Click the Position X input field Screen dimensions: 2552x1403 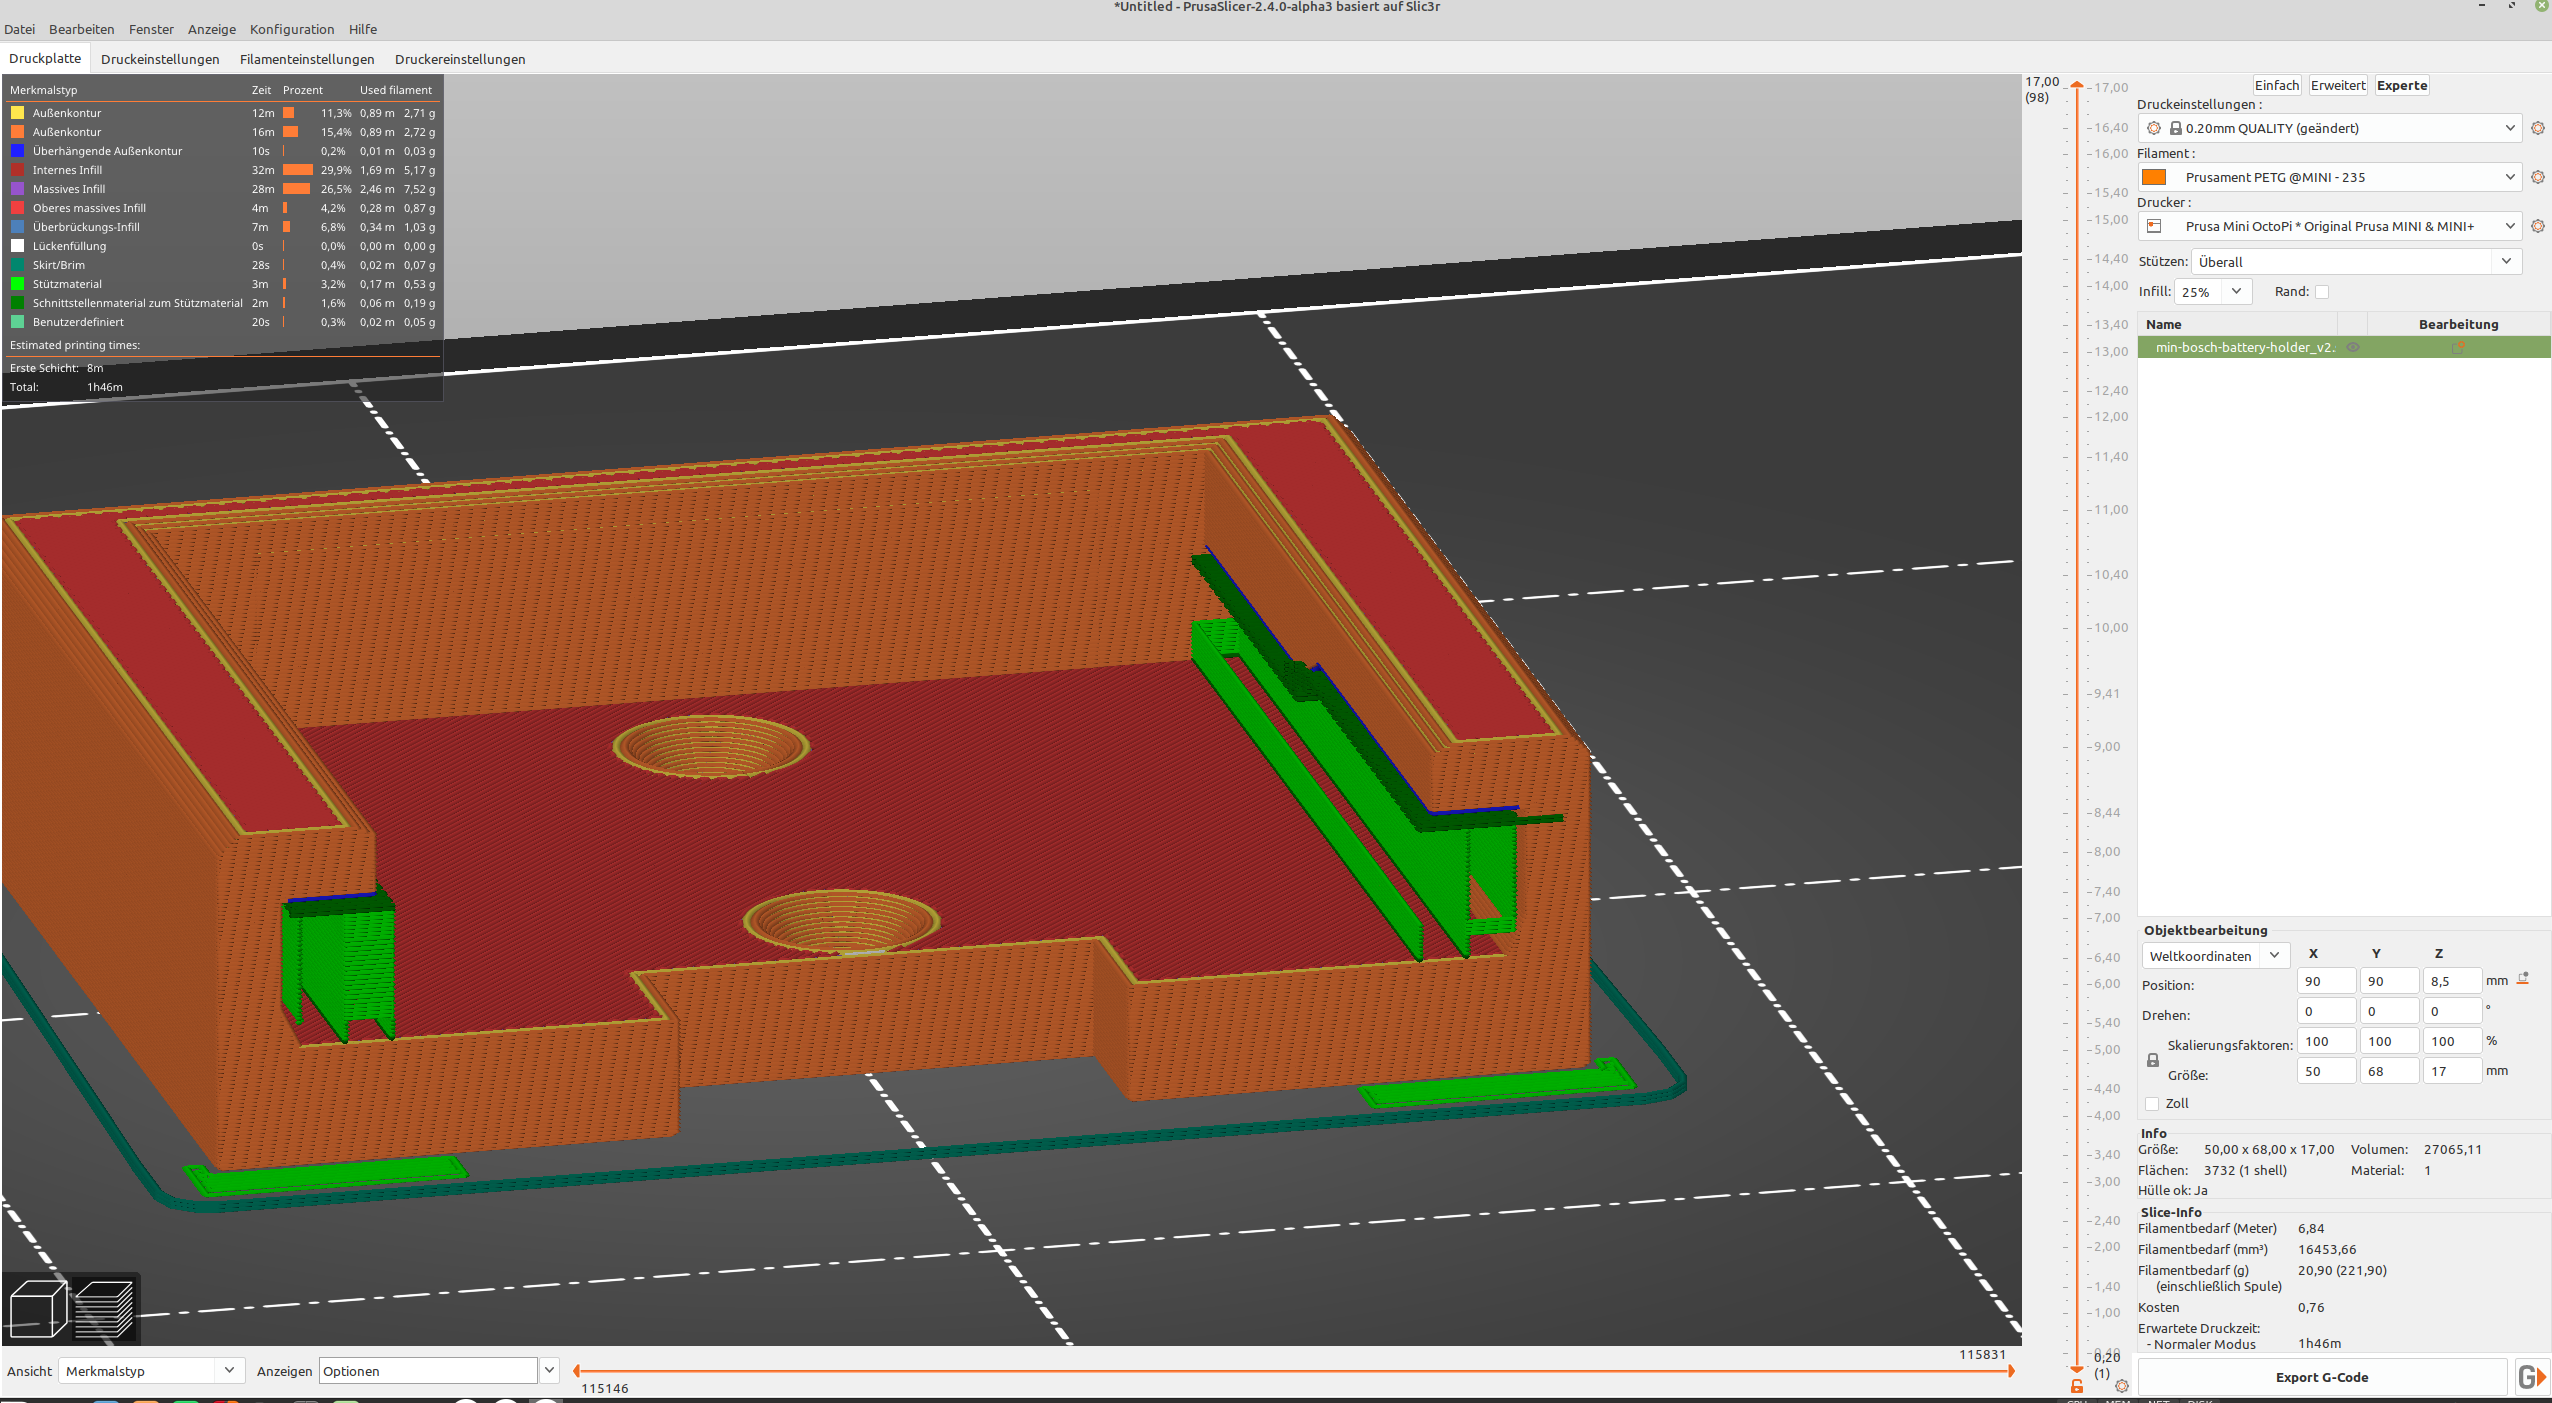pyautogui.click(x=2326, y=981)
